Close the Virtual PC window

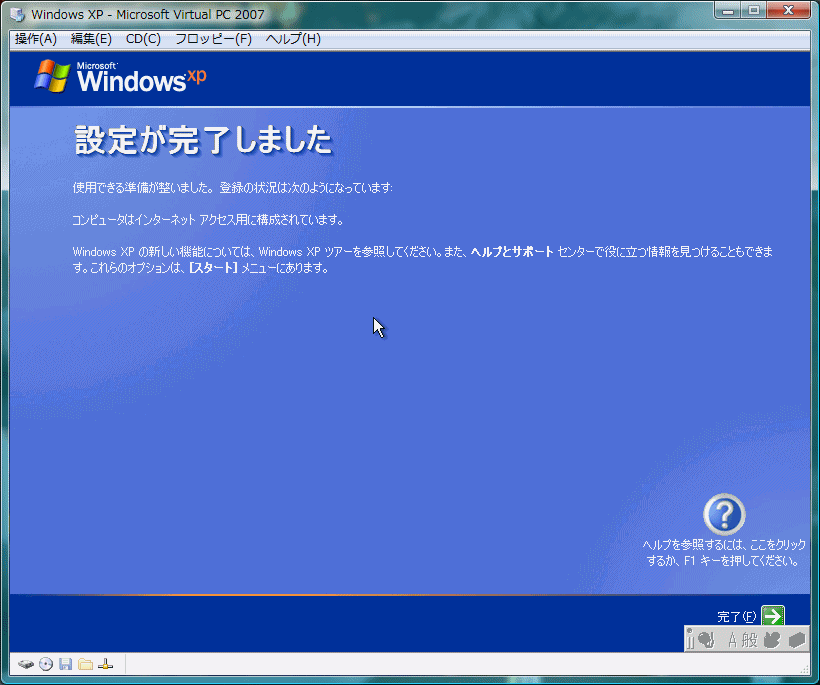click(x=789, y=10)
